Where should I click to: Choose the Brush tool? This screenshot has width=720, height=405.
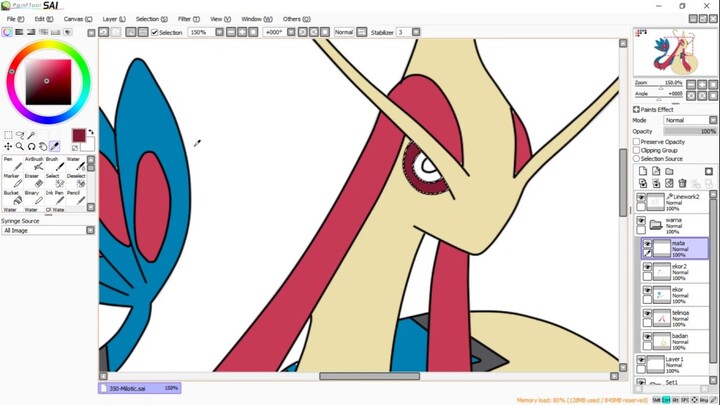(55, 163)
